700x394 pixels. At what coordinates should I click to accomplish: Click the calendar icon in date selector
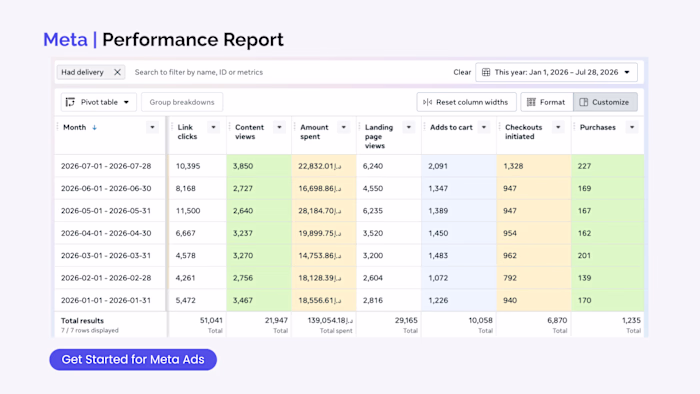486,72
